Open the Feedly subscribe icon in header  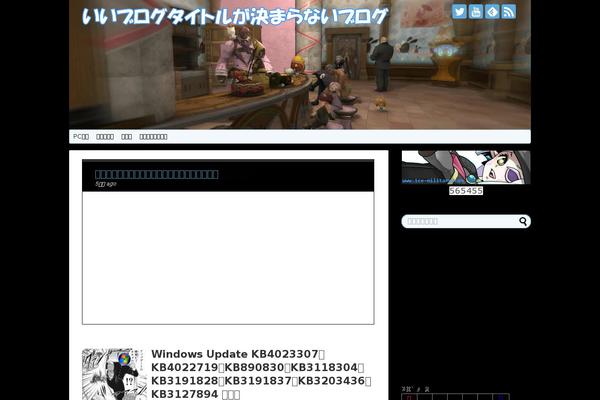[x=492, y=12]
